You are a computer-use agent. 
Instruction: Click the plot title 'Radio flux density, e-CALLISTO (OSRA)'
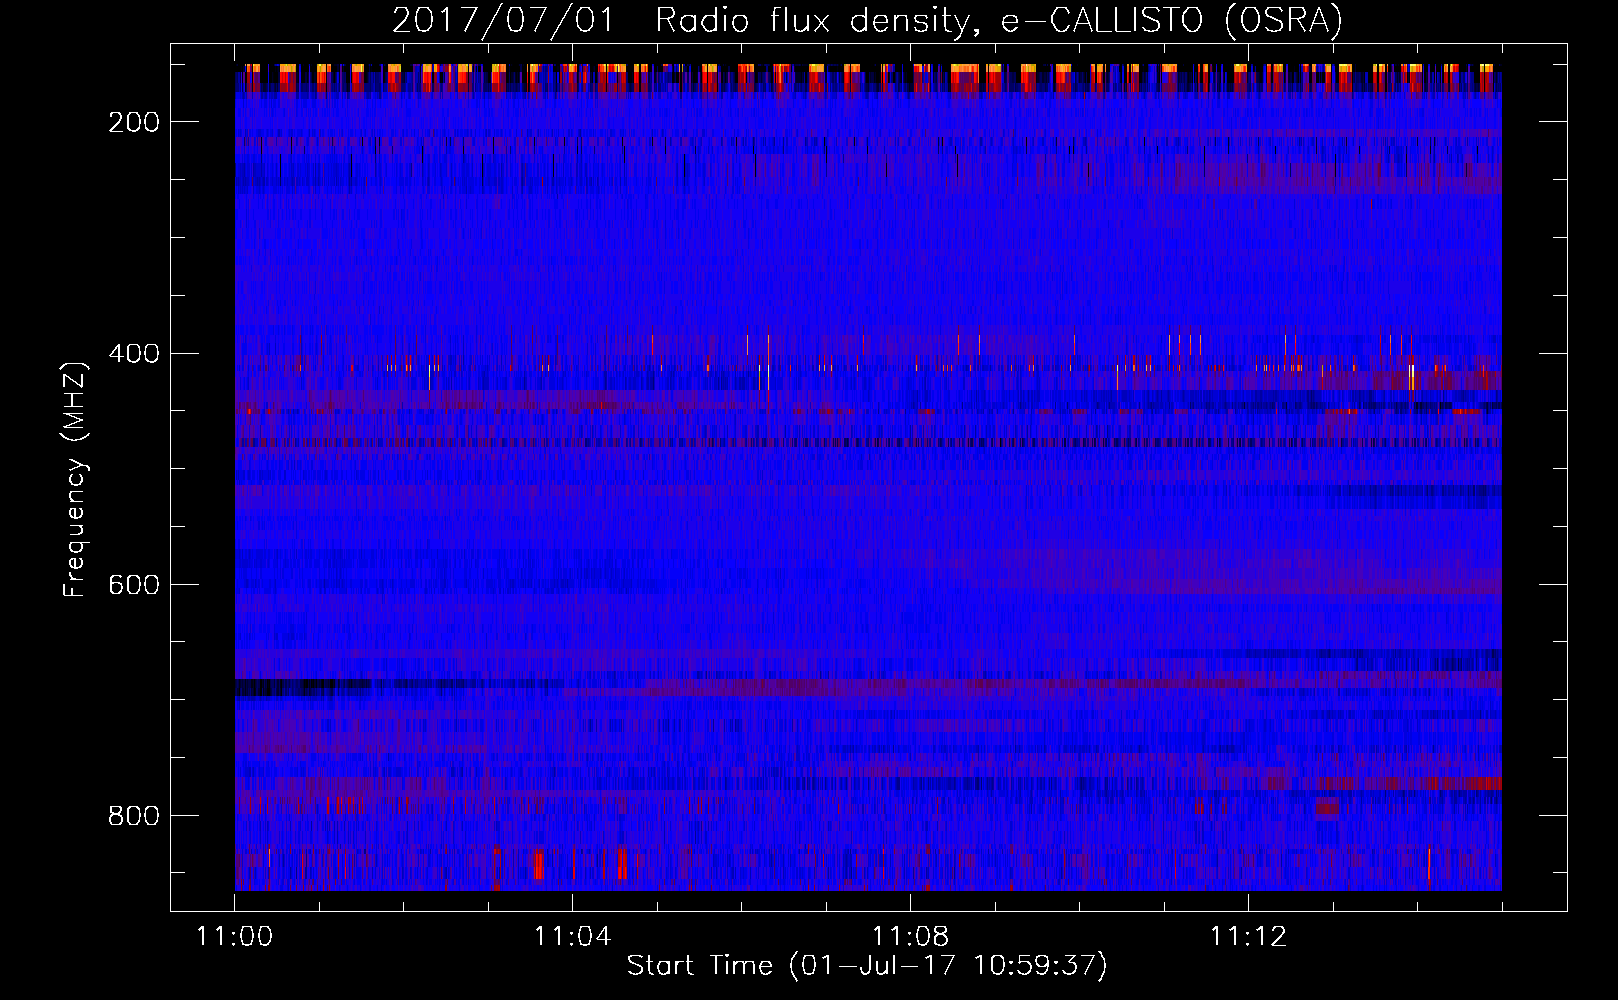998,20
